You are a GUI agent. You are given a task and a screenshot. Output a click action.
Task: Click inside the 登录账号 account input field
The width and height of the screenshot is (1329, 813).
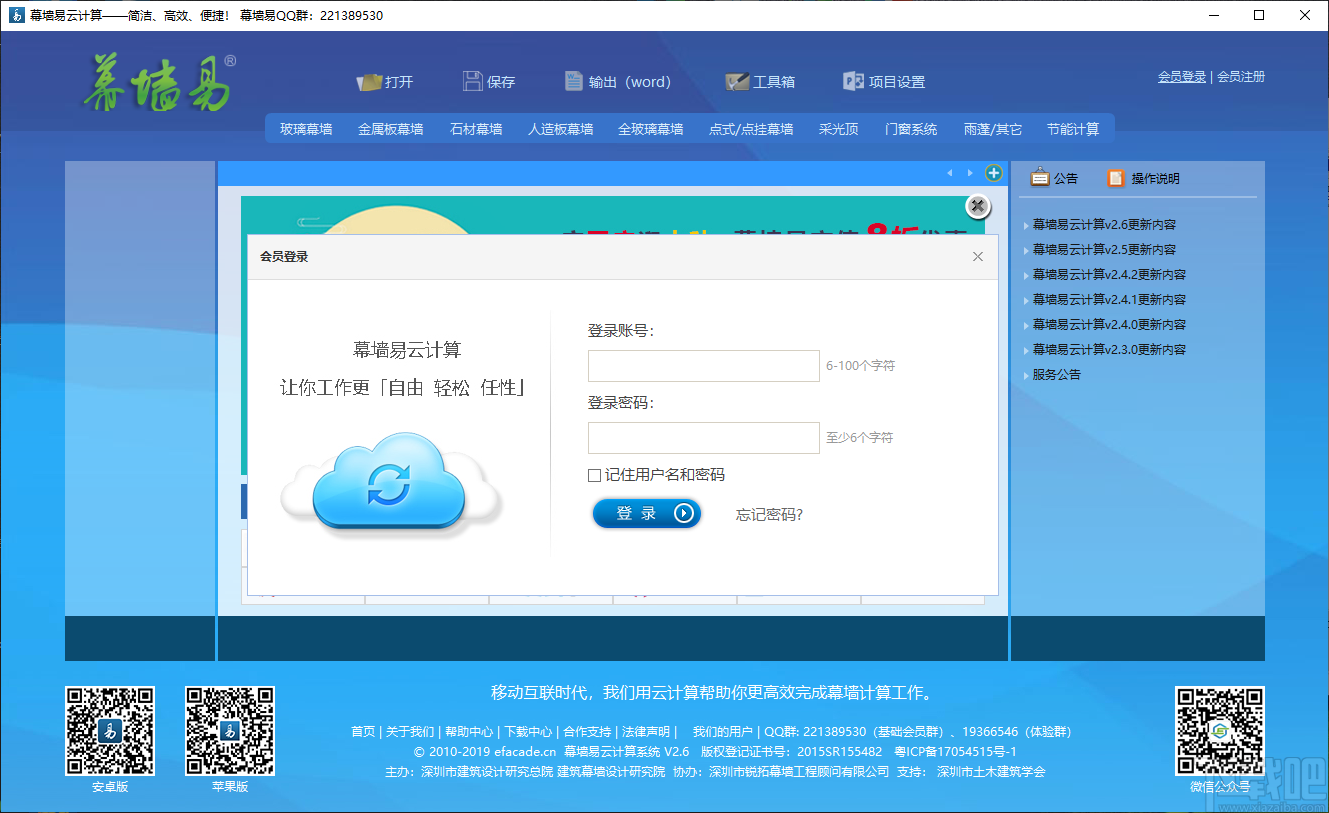pos(703,366)
